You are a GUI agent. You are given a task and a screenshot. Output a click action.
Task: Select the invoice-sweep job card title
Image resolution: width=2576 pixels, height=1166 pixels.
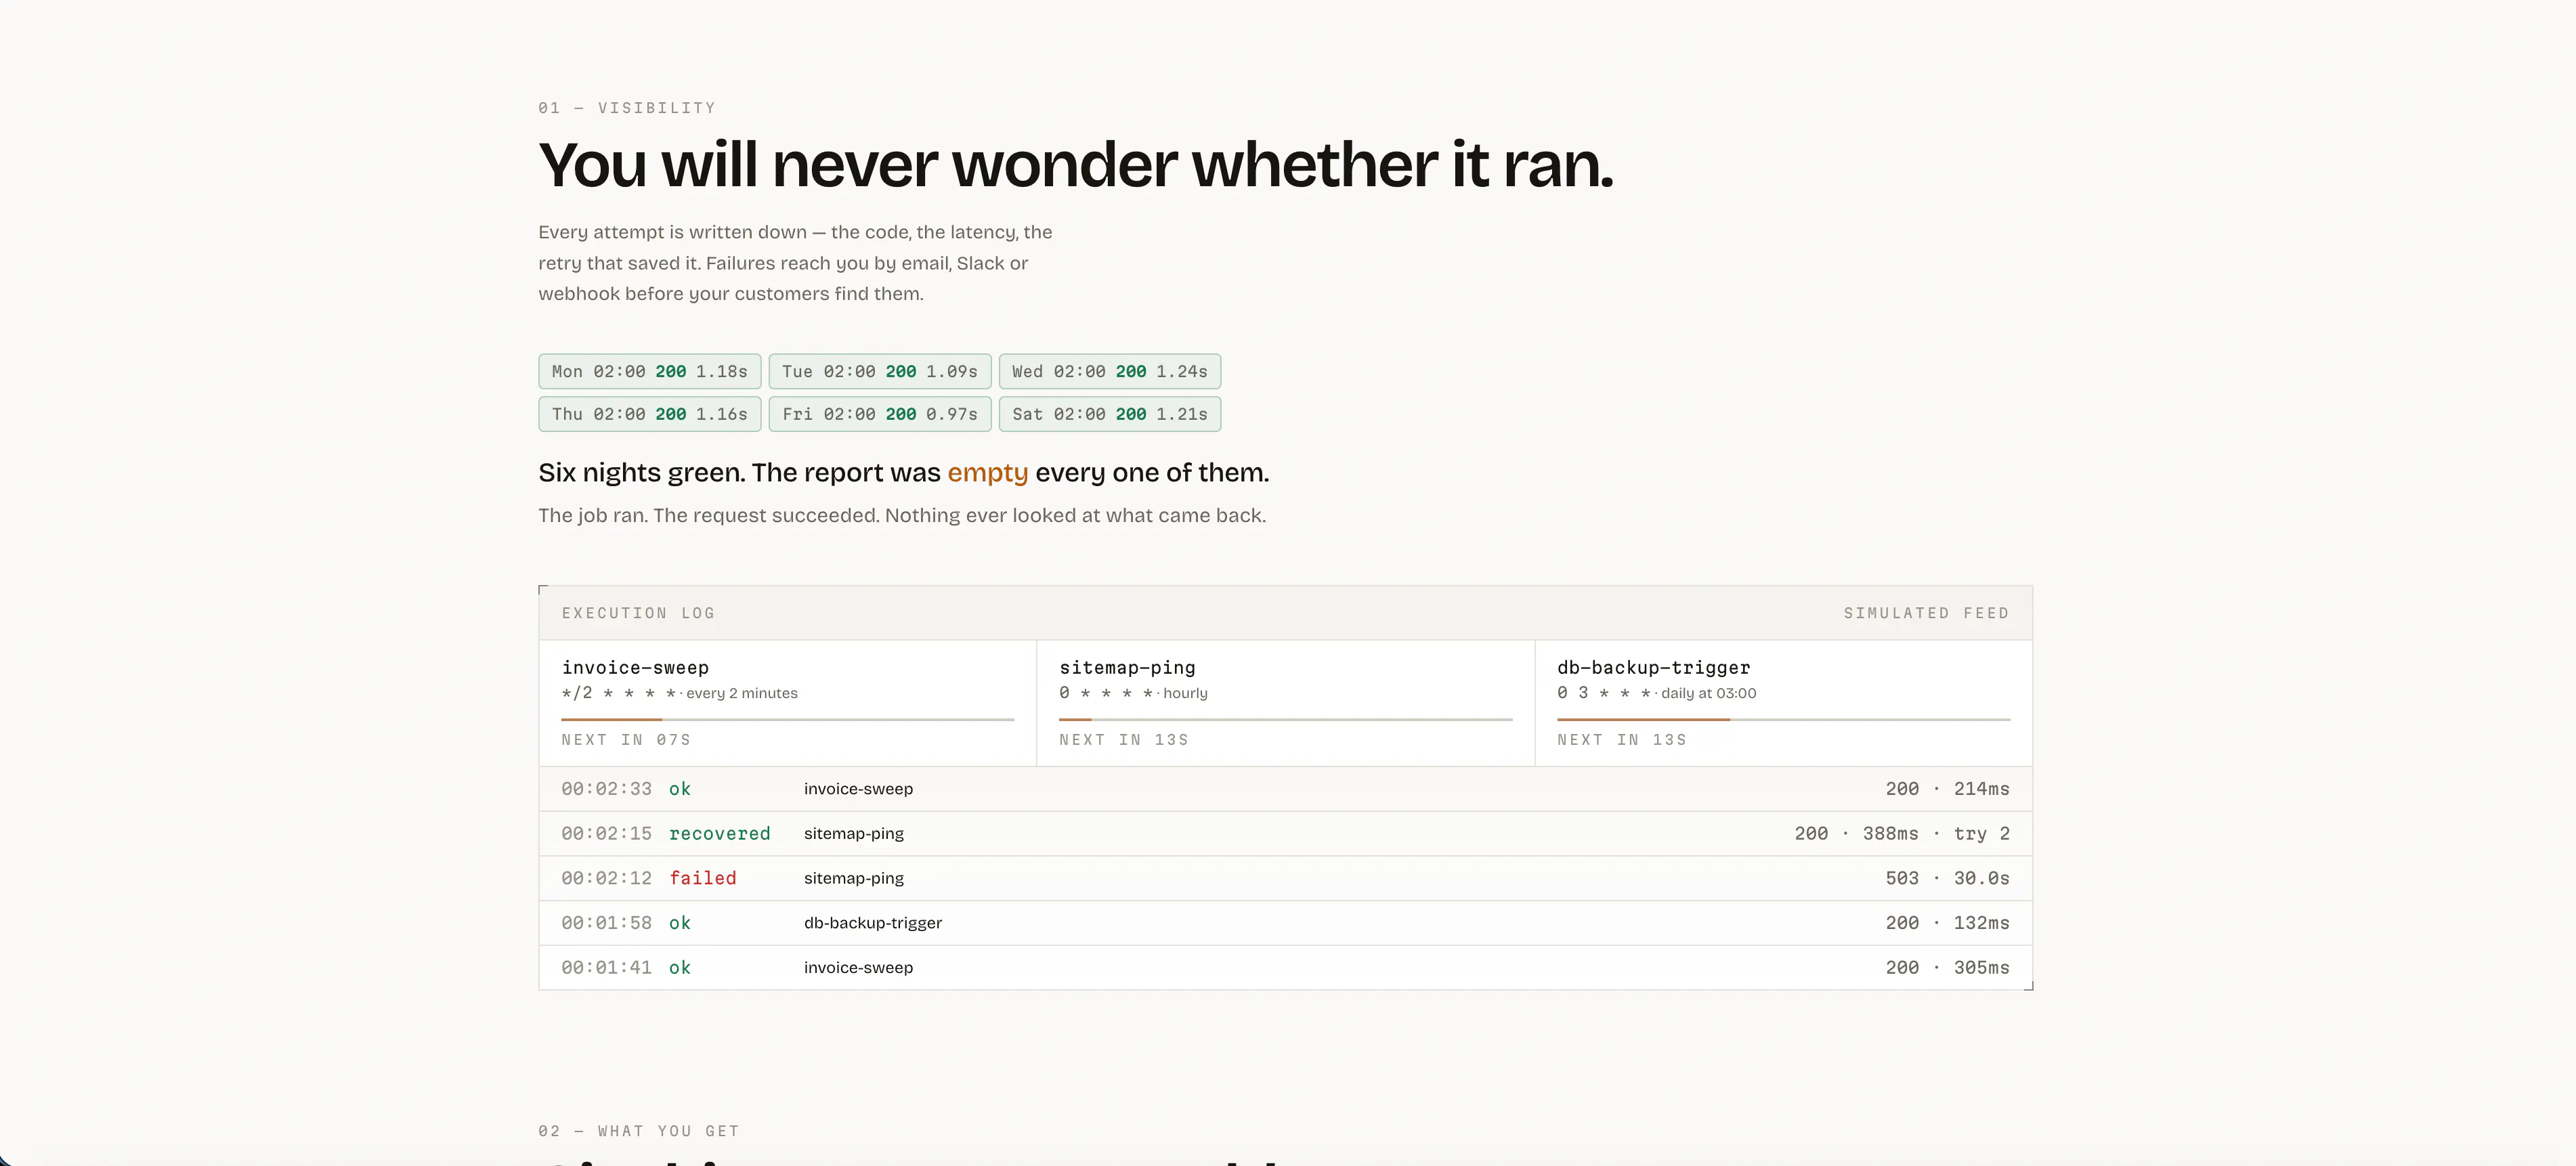635,667
